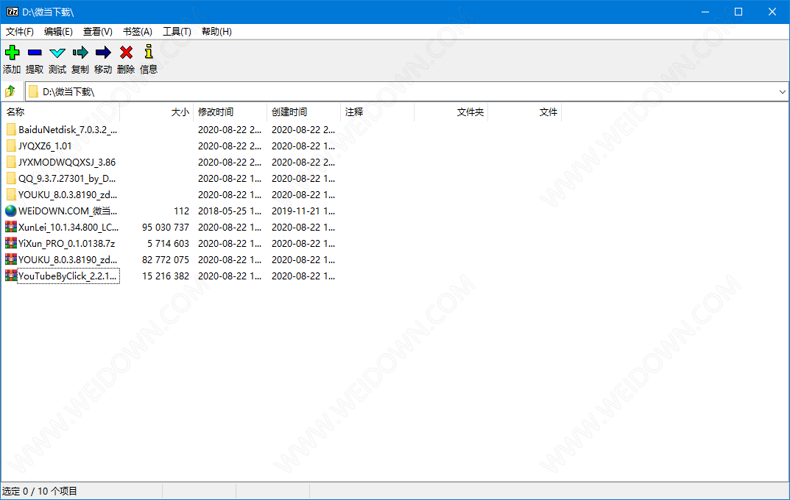Screen dimensions: 790x500
Task: Maximize the 7-Zip window
Action: [739, 12]
